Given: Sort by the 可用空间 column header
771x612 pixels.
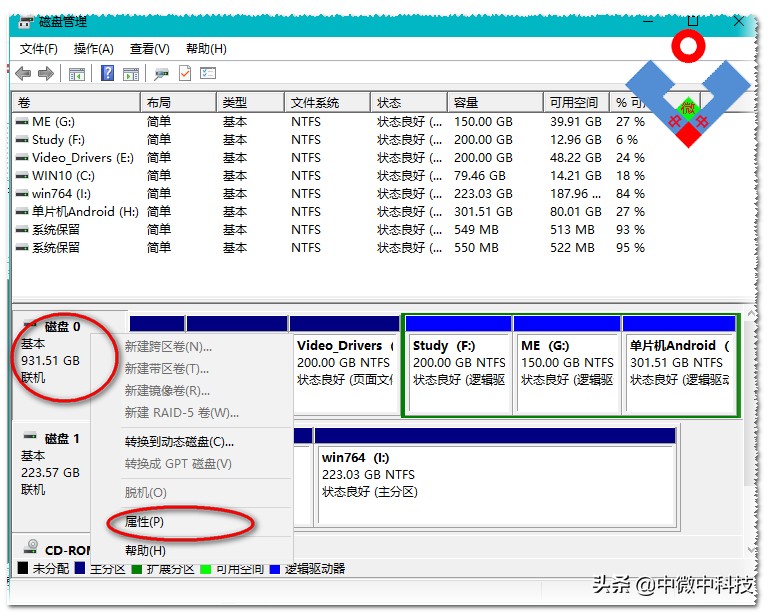Looking at the screenshot, I should 576,102.
